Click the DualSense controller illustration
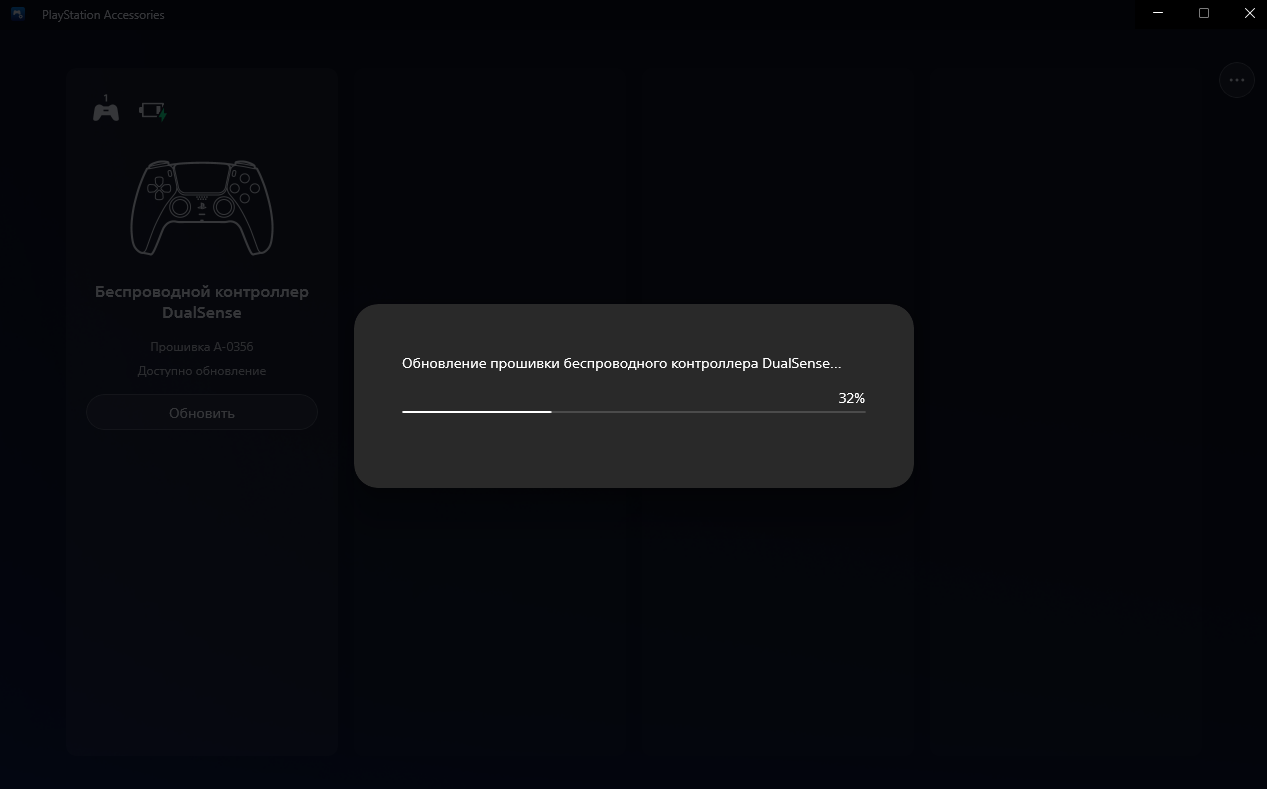Image resolution: width=1267 pixels, height=789 pixels. pos(202,207)
